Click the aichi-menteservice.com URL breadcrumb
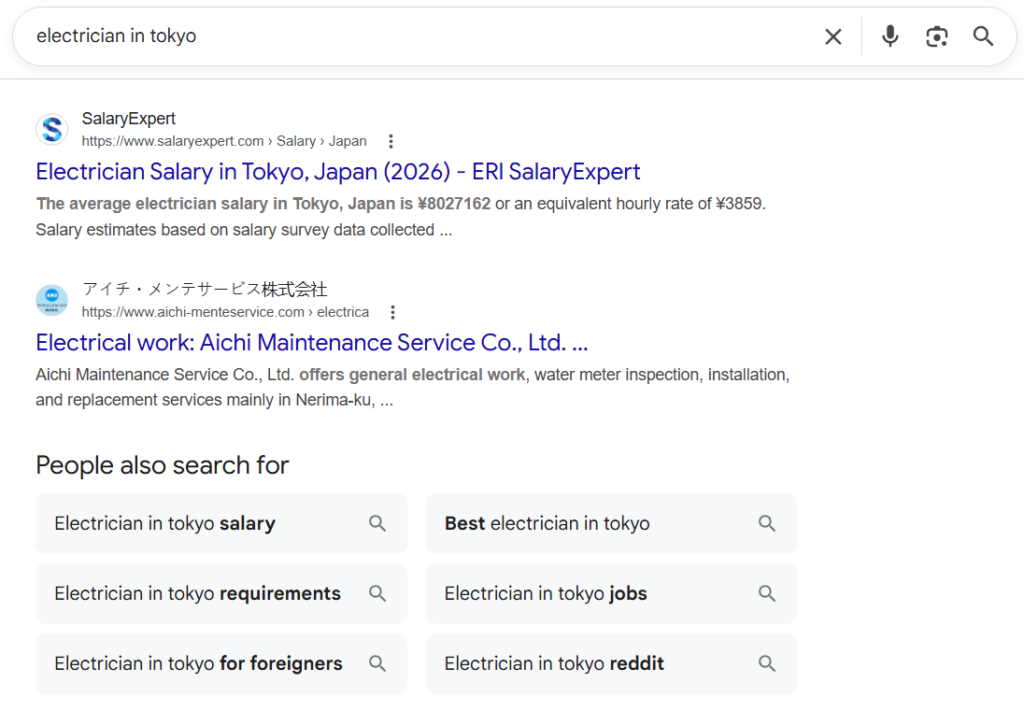 (225, 312)
